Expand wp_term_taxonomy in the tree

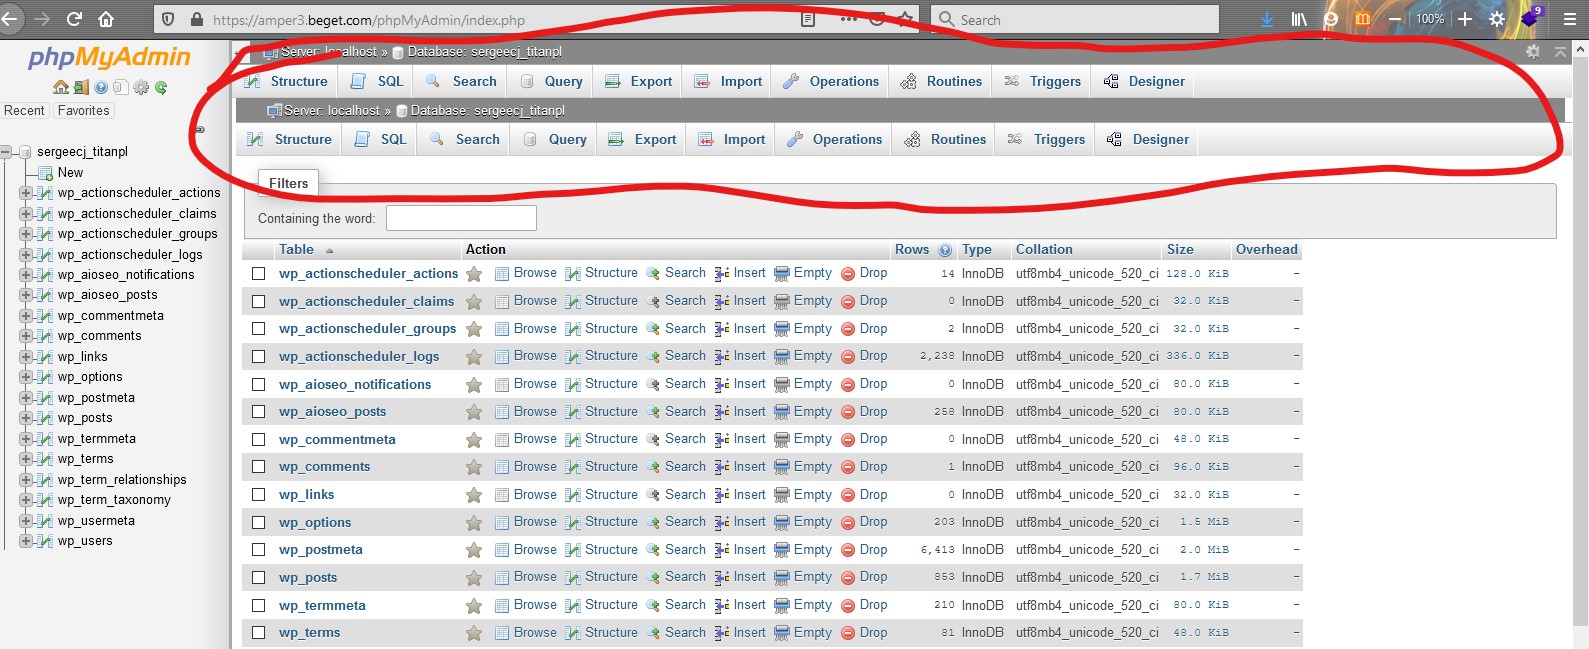pos(26,500)
